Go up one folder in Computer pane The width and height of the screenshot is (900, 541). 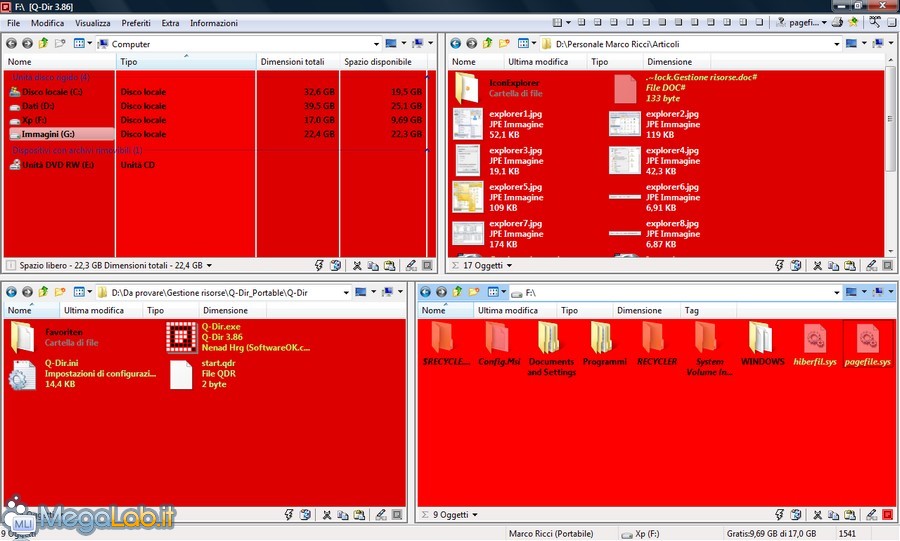(43, 44)
